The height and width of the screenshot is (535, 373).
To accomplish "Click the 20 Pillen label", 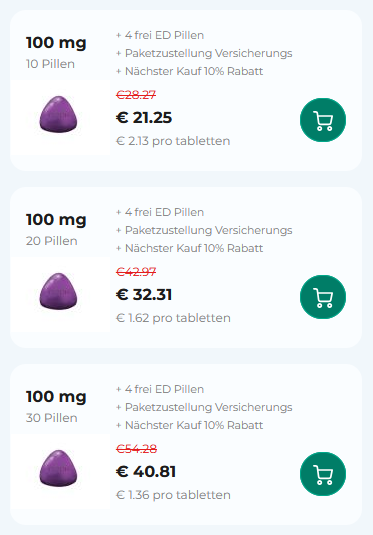I will [x=52, y=241].
